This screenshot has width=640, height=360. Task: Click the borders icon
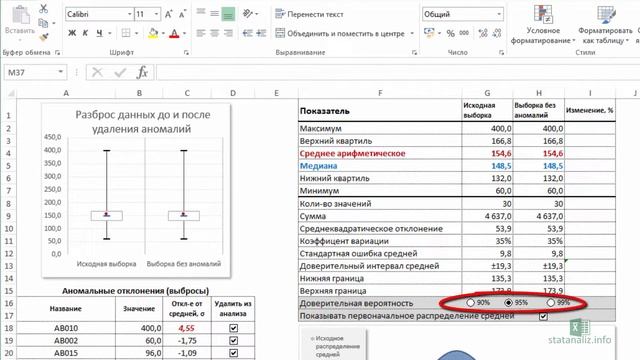click(126, 33)
